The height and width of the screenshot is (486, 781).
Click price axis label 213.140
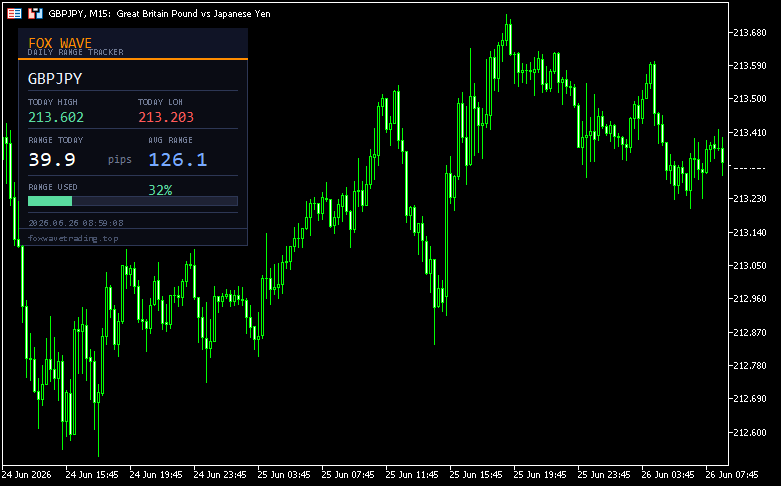tap(750, 233)
